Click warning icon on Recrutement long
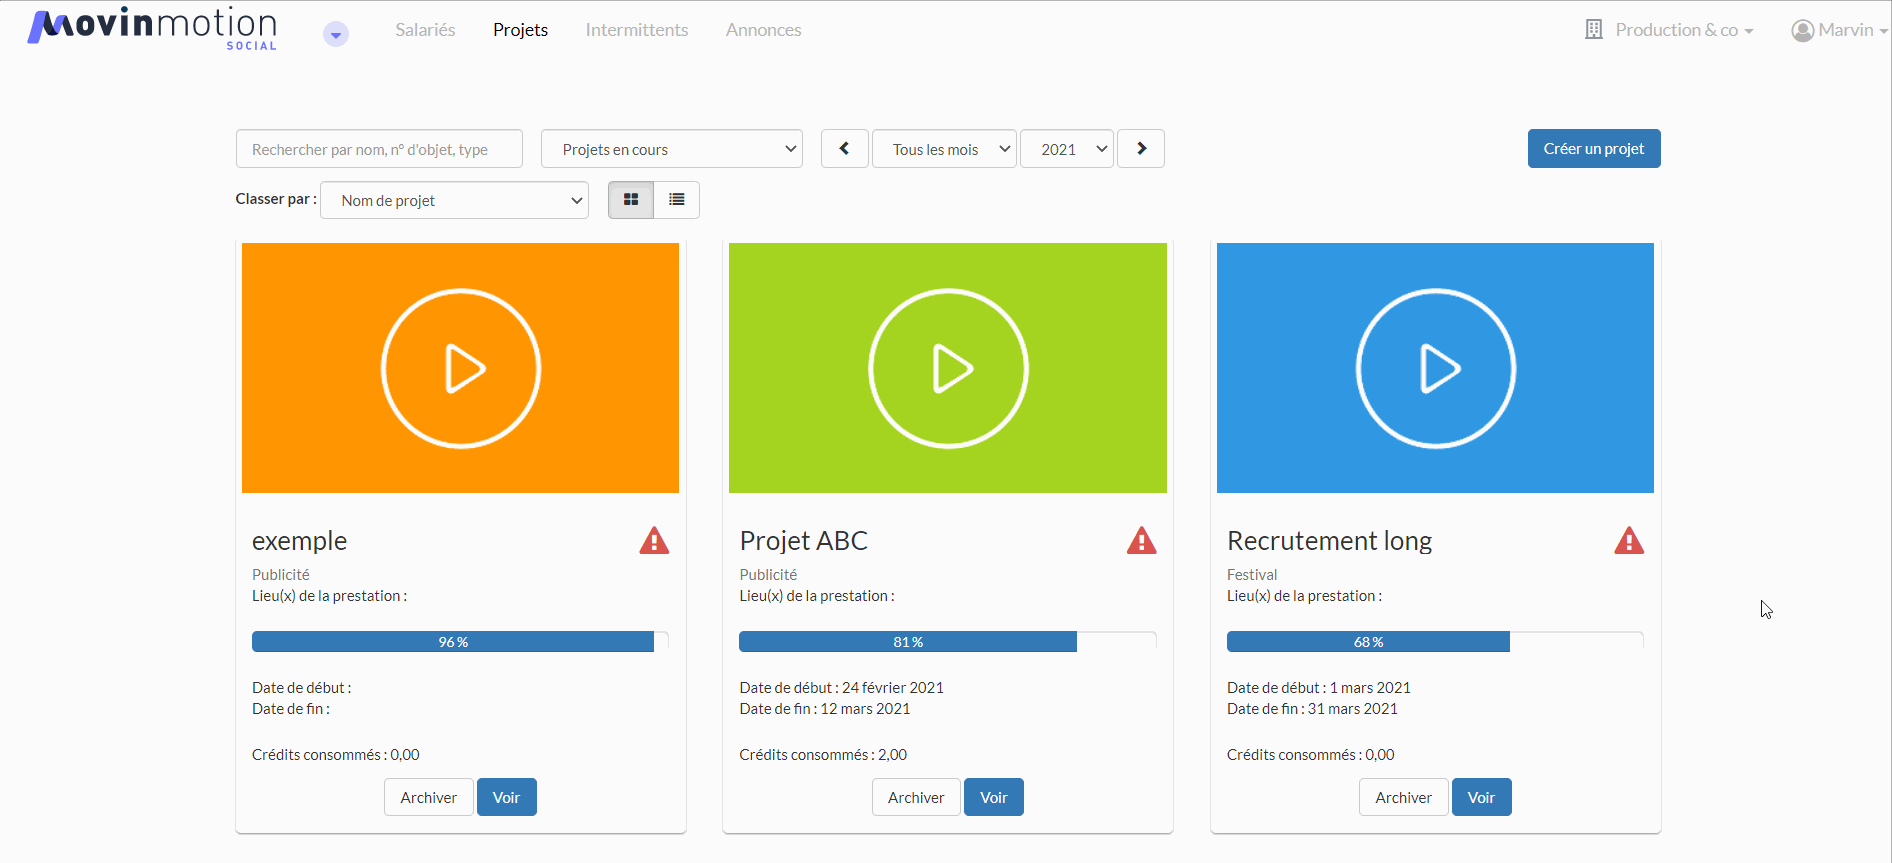The image size is (1892, 863). [x=1628, y=541]
